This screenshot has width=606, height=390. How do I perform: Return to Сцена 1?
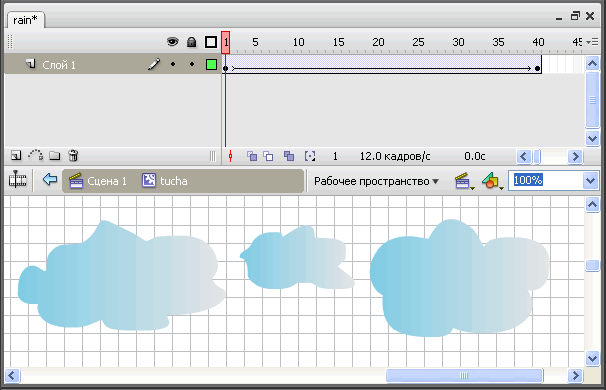click(98, 181)
